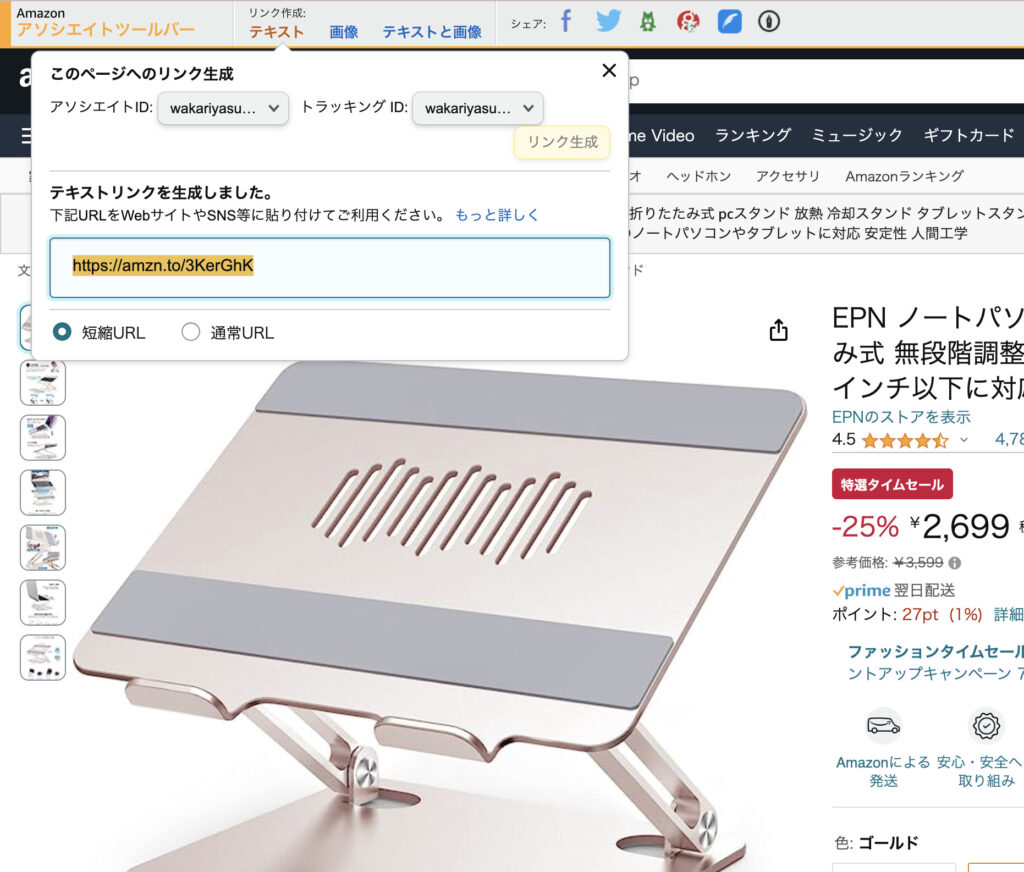Open the もっと詳しく link
Viewport: 1024px width, 872px height.
[496, 215]
